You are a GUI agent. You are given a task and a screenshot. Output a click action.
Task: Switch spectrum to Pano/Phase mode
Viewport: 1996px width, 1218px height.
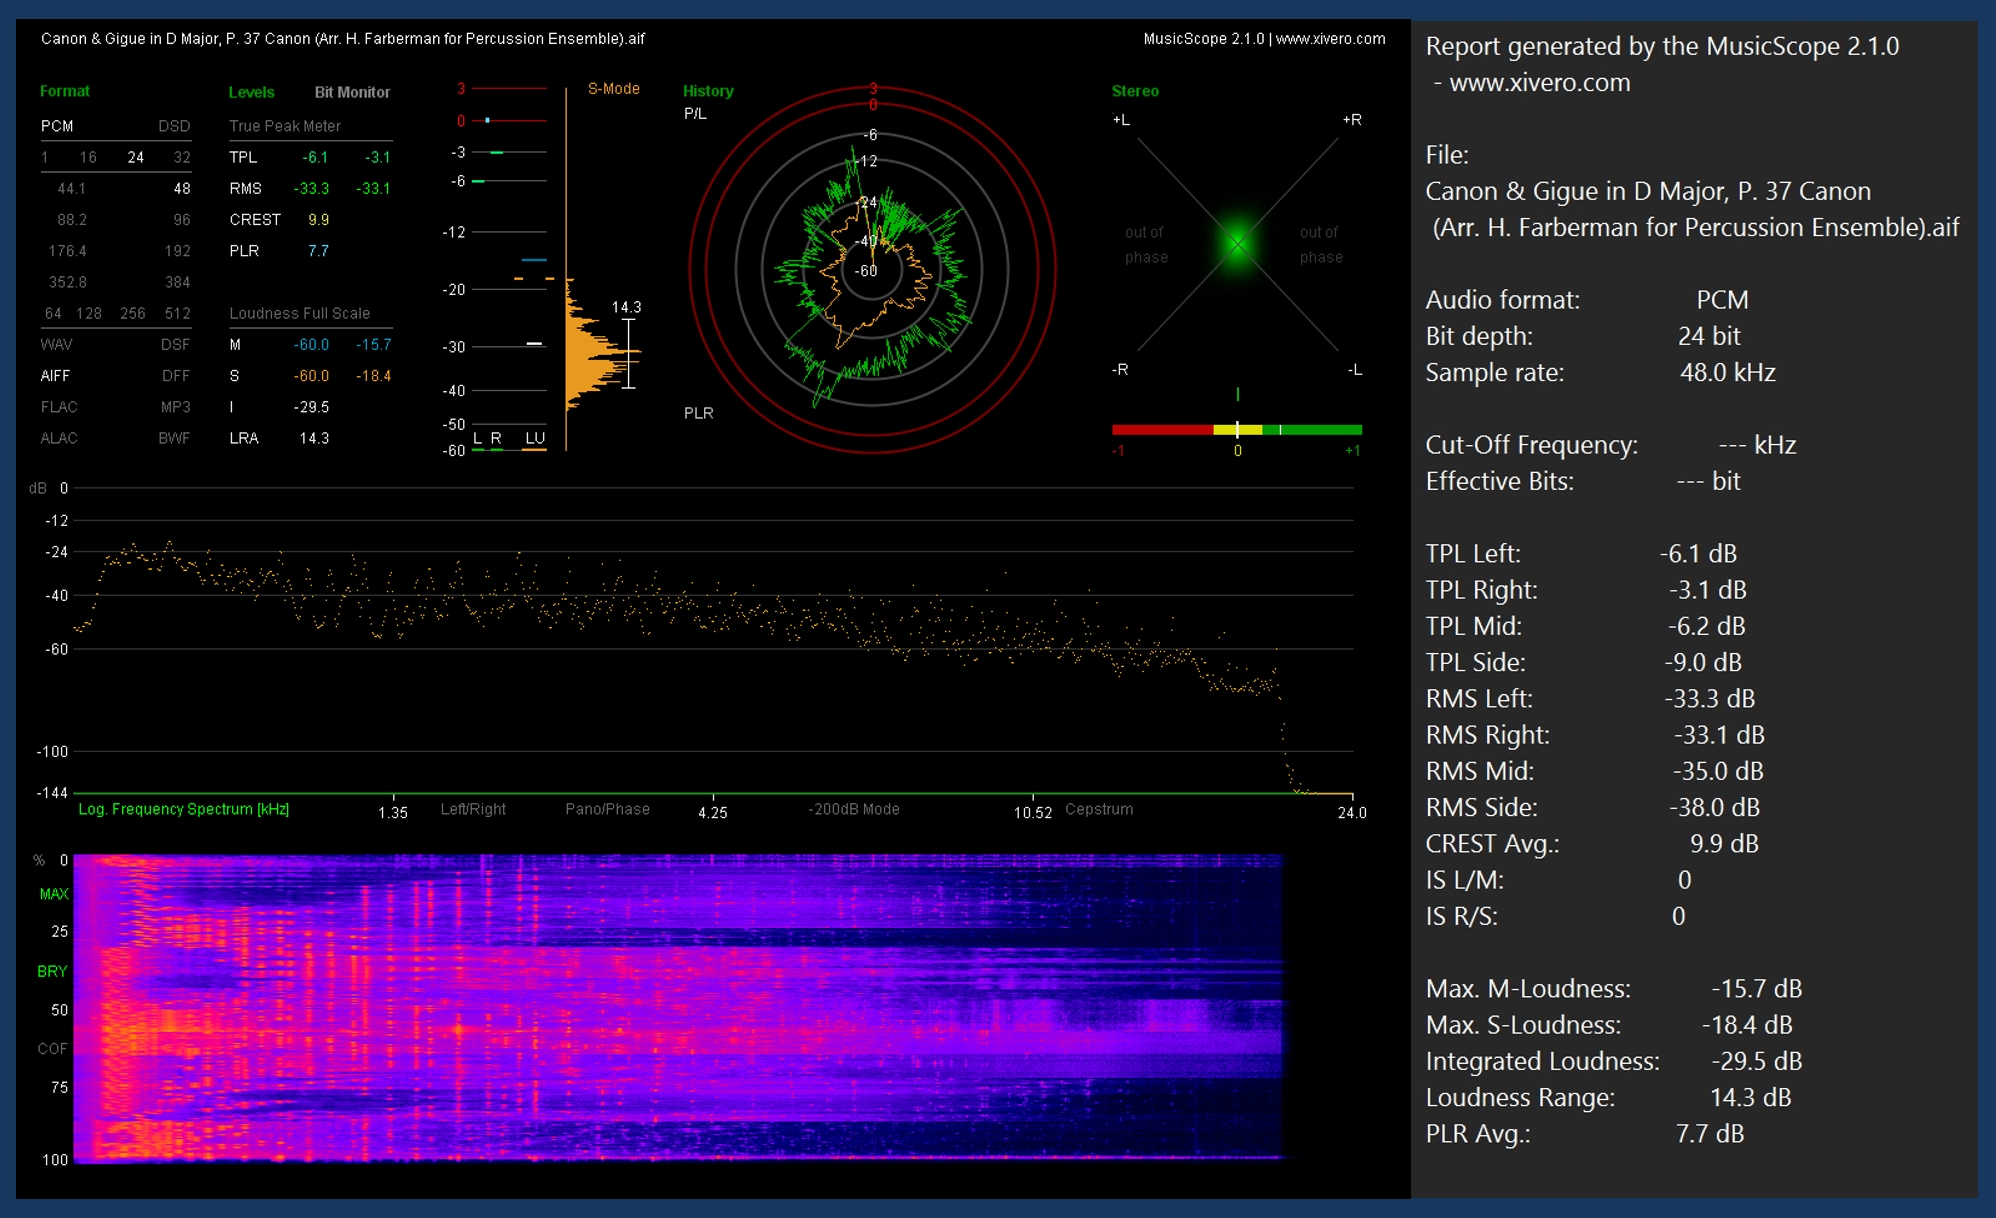coord(607,809)
